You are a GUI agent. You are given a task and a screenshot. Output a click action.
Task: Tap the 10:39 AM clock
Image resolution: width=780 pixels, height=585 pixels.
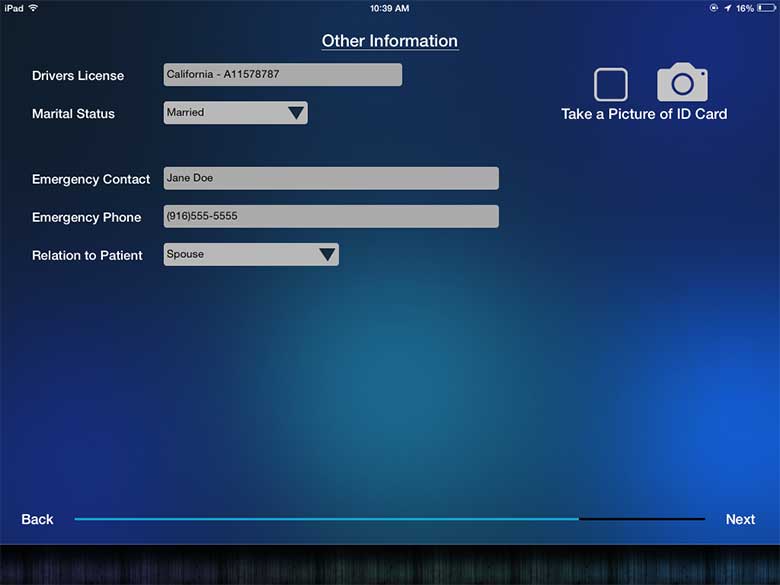click(x=390, y=8)
